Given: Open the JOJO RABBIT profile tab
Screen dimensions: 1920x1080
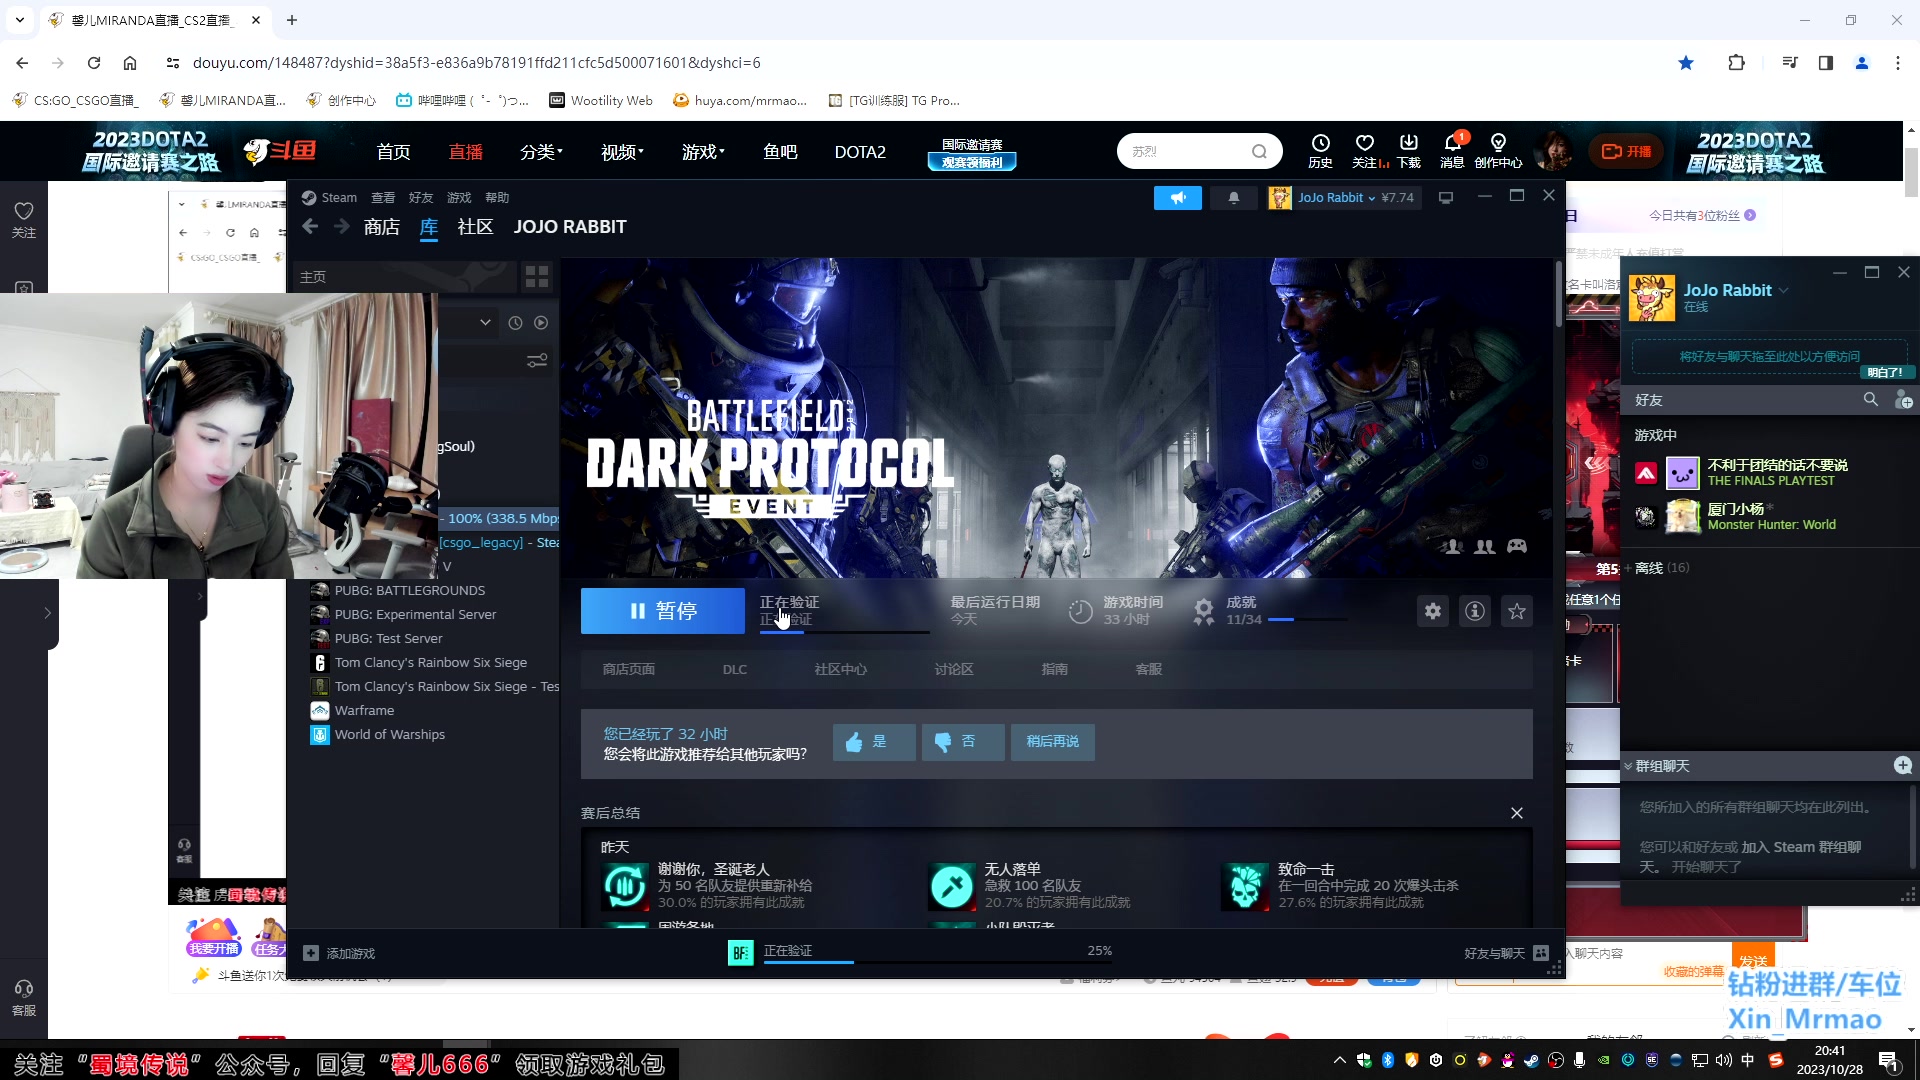Looking at the screenshot, I should [570, 227].
